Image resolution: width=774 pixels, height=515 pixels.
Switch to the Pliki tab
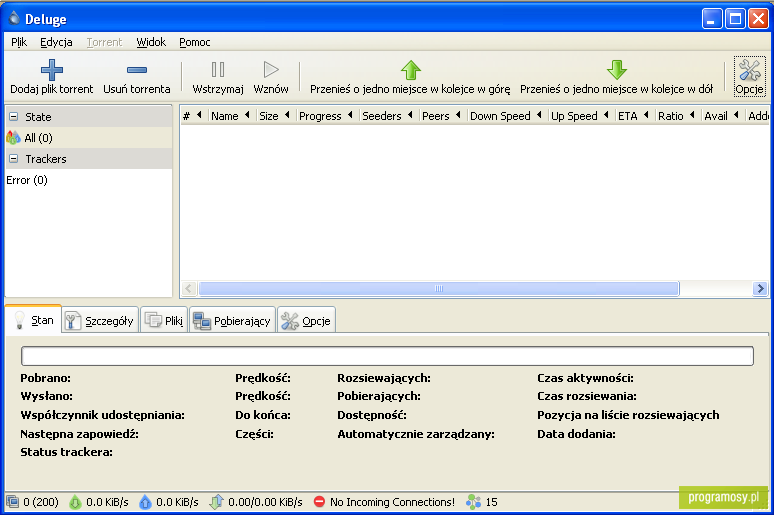[164, 321]
